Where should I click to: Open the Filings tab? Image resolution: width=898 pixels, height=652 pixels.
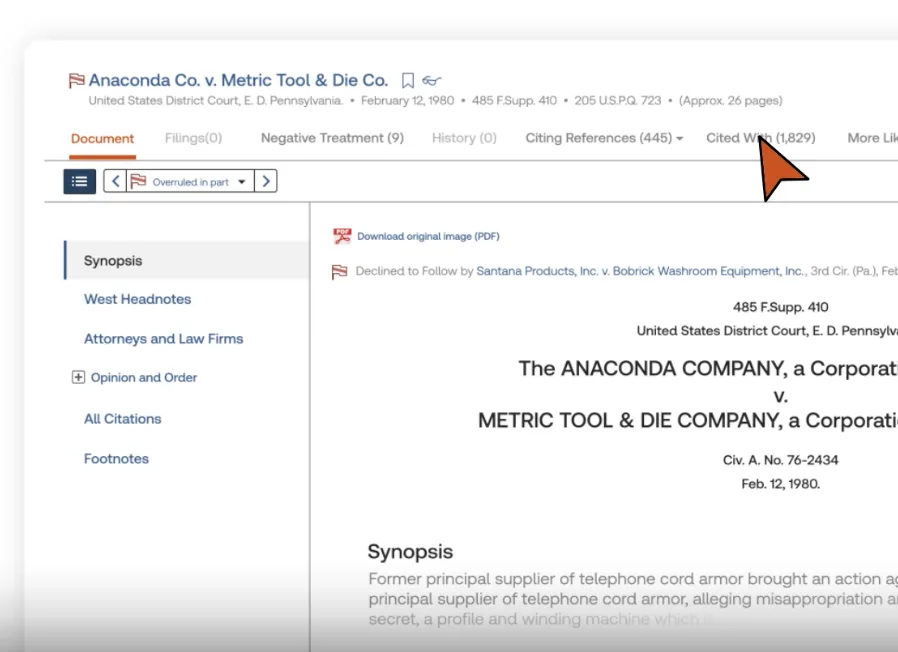(x=192, y=138)
